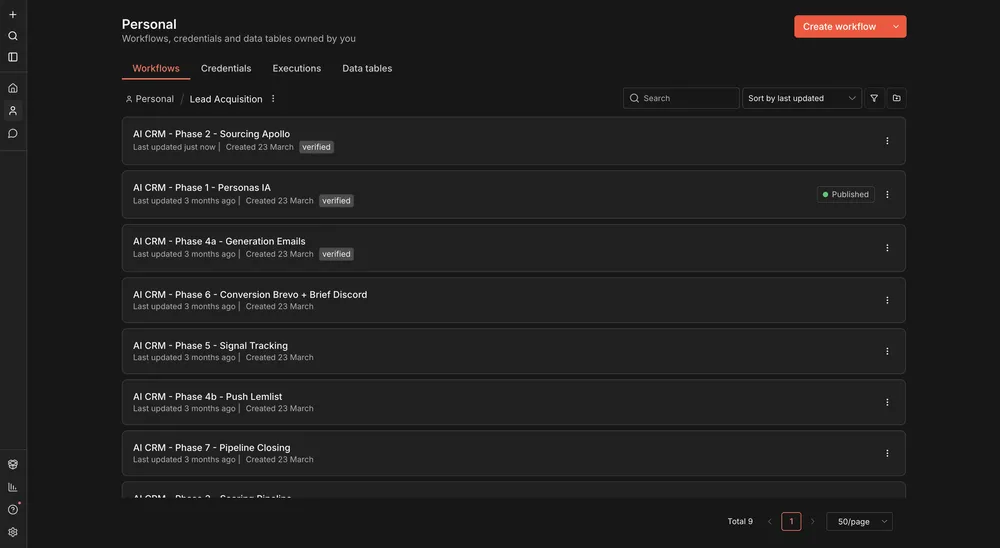
Task: Open AI CRM - Phase 5 - Signal Tracking workflow
Action: 513,352
